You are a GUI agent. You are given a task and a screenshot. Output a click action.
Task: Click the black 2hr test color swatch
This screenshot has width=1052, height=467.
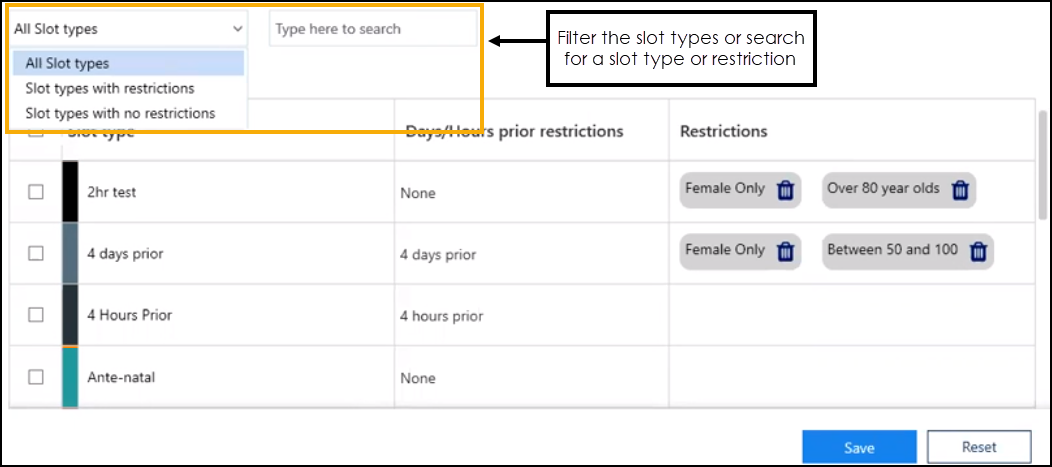point(70,192)
